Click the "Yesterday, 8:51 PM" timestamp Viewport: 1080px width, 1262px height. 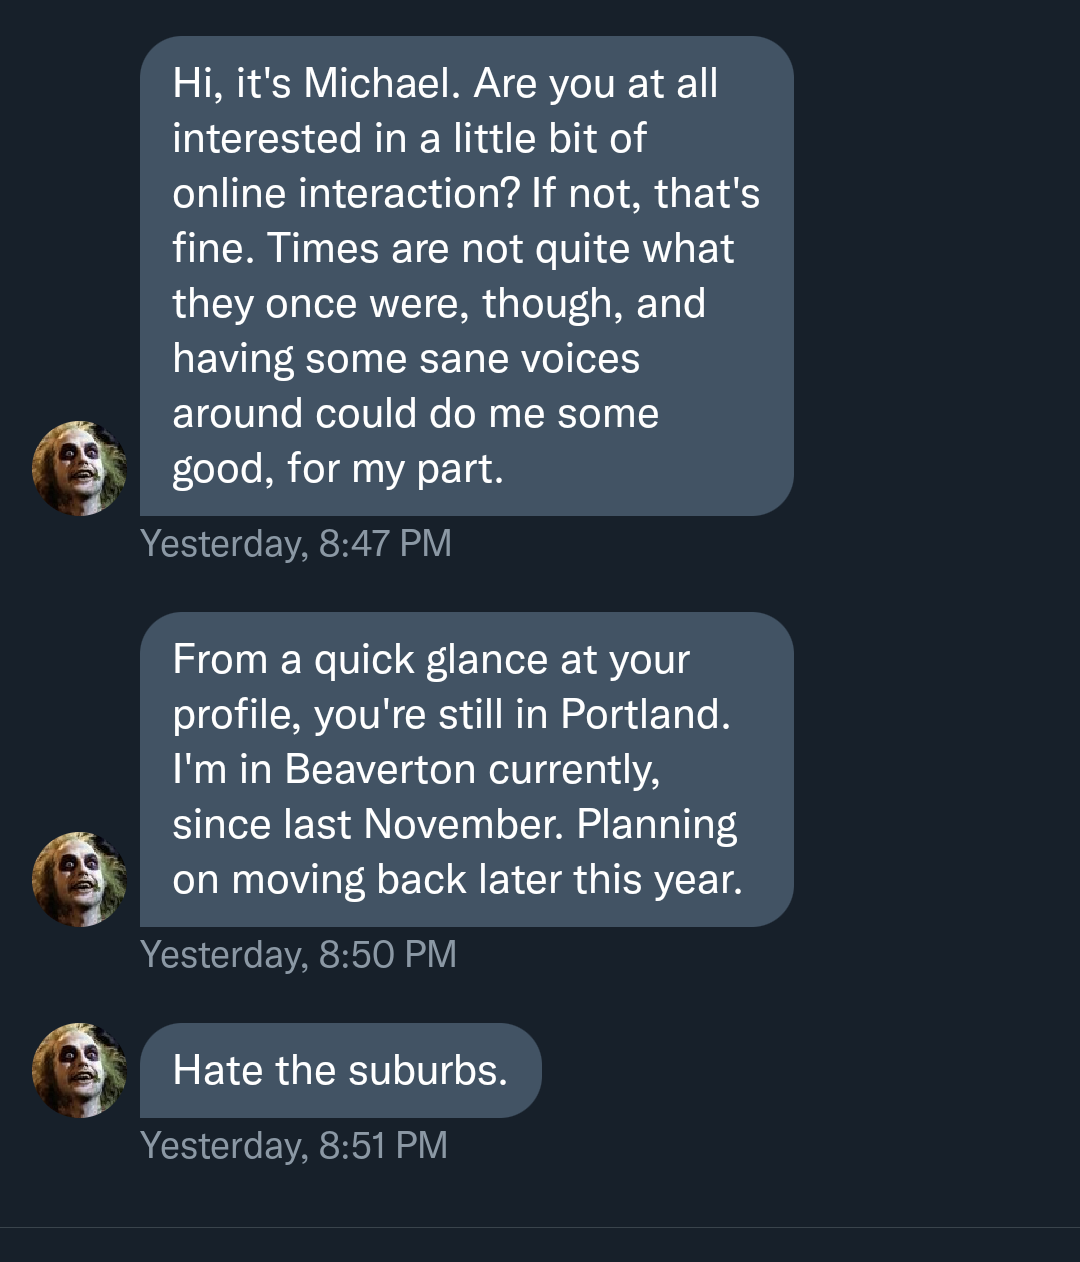pyautogui.click(x=294, y=1146)
